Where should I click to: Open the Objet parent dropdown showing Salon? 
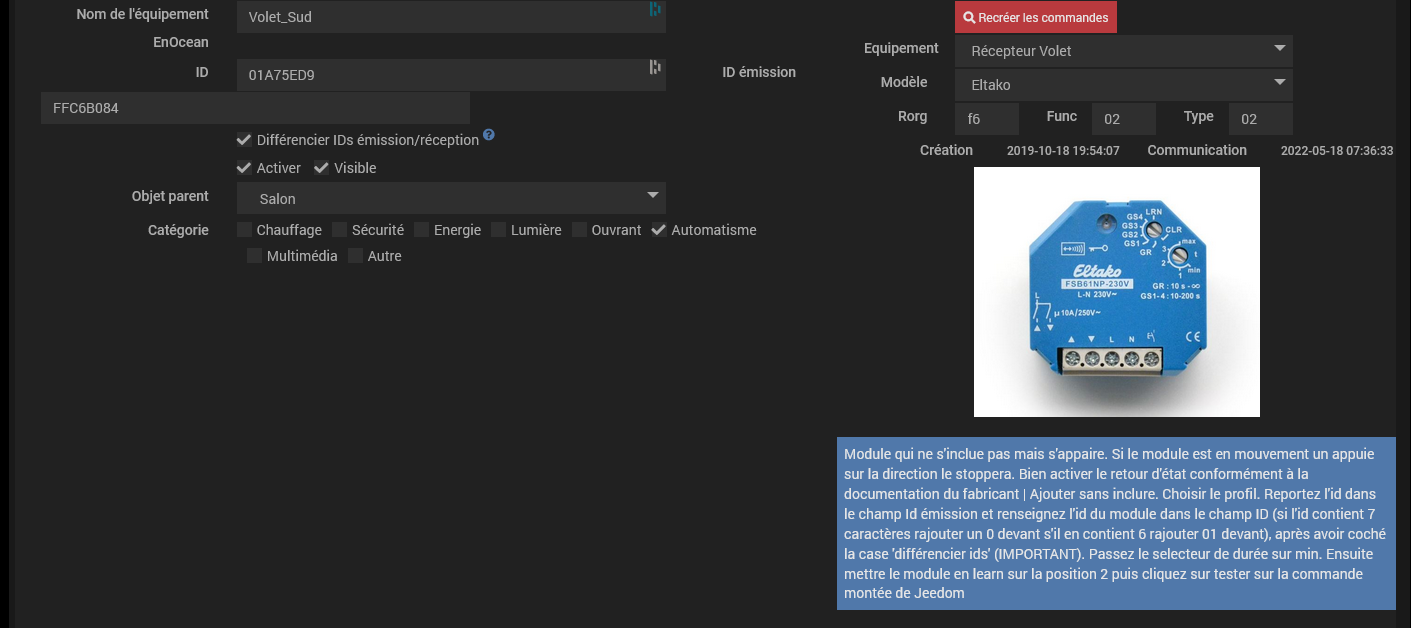pyautogui.click(x=451, y=198)
